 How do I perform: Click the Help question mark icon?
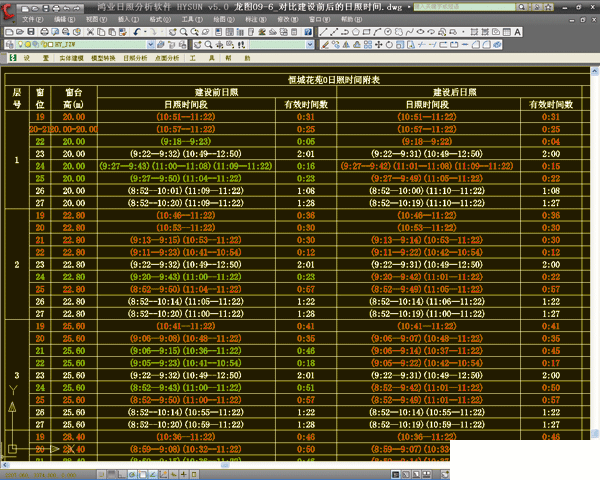[x=308, y=32]
